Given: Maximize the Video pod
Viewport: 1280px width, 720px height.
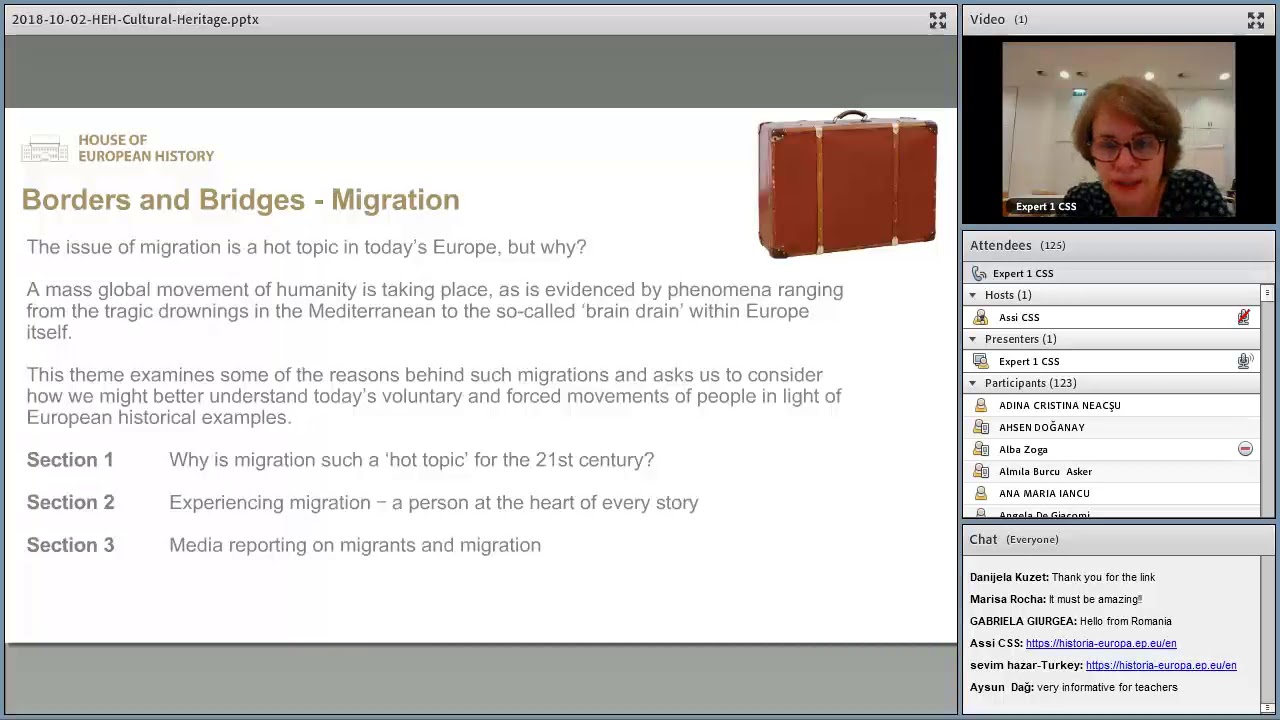Looking at the screenshot, I should 1255,20.
